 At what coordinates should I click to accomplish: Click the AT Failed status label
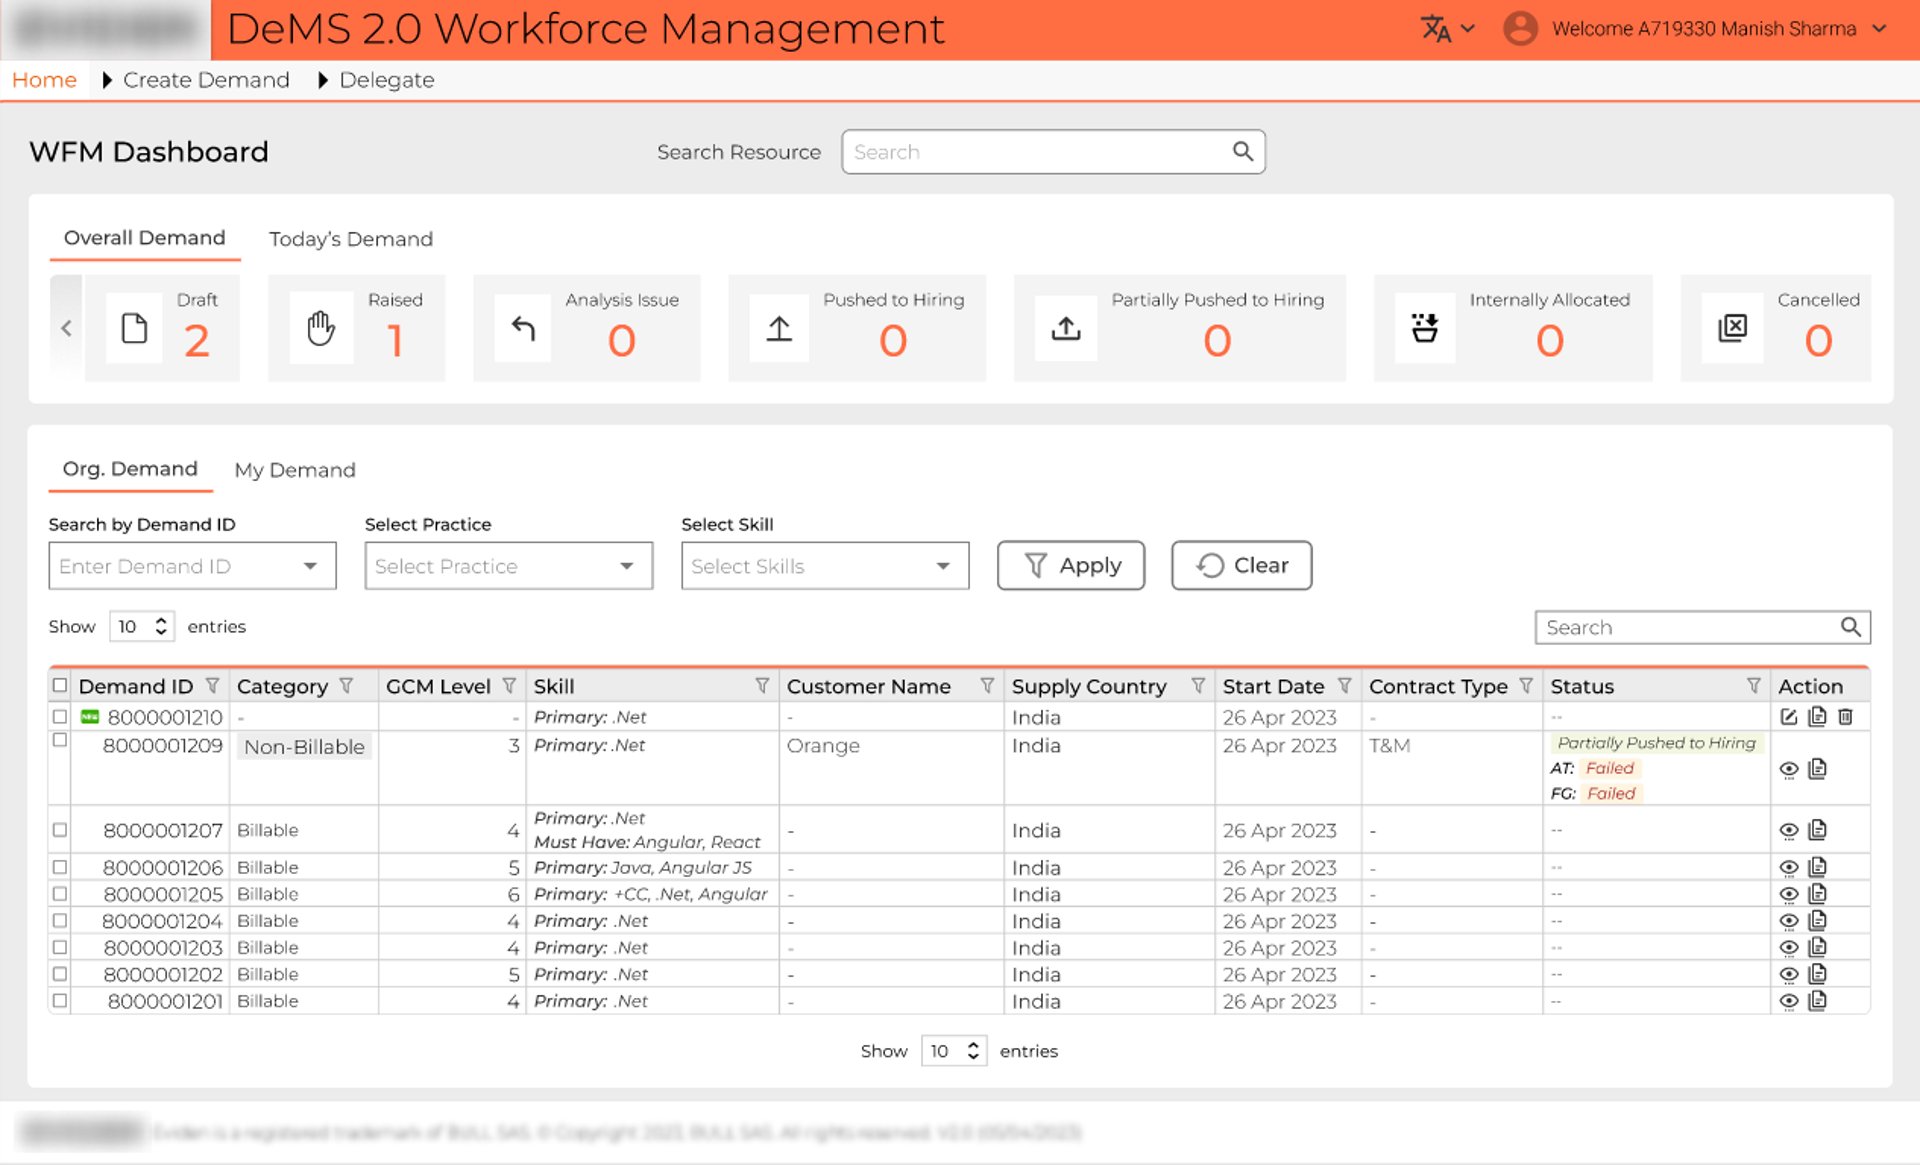[1609, 768]
